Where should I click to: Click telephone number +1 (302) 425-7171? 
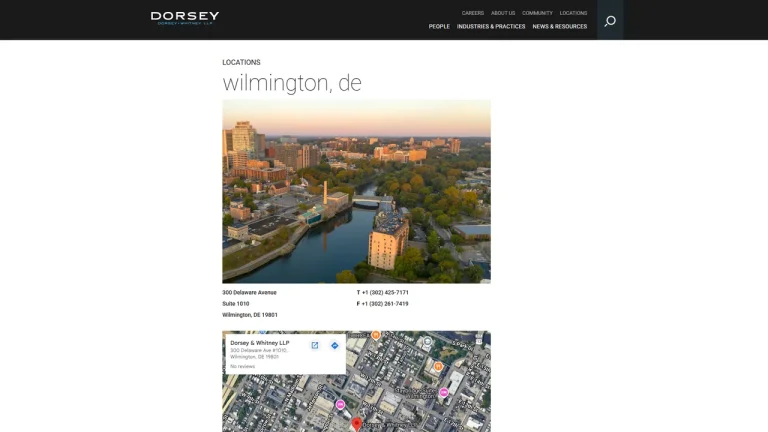click(385, 292)
